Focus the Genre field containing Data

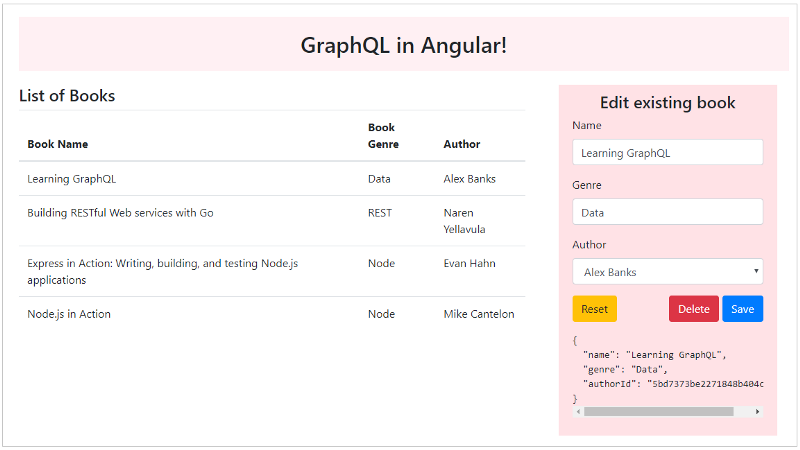coord(667,212)
